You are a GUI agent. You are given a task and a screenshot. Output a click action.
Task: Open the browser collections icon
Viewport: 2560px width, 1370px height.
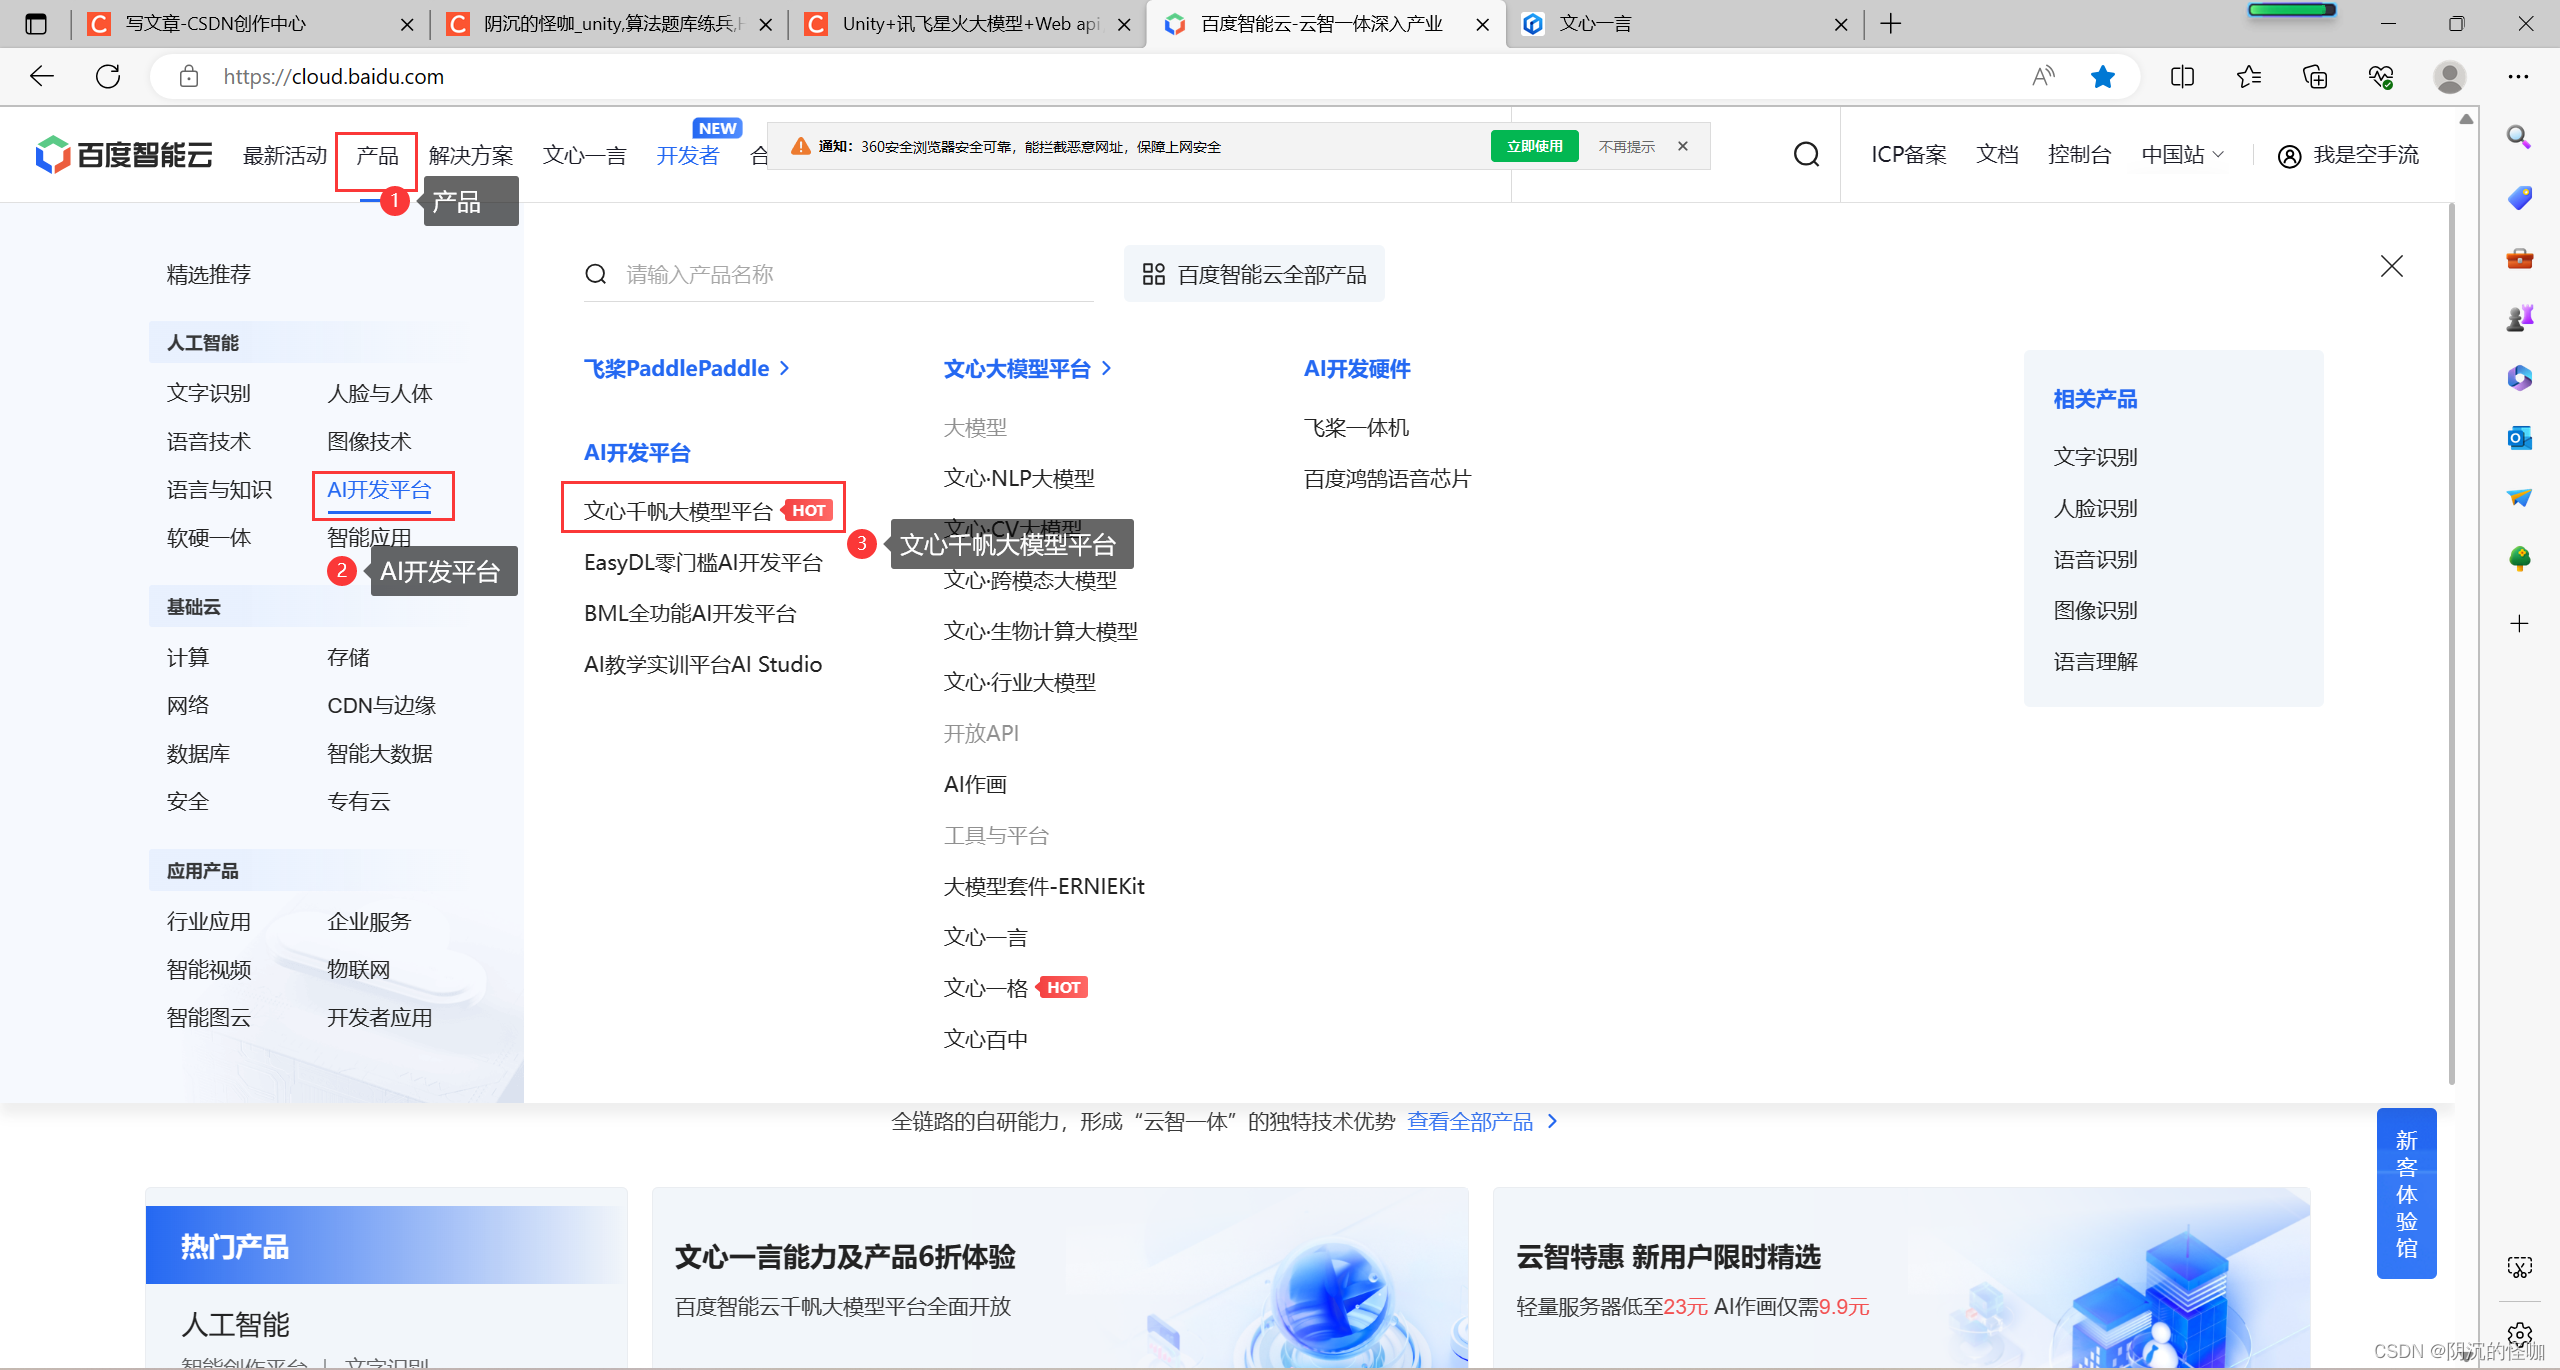click(x=2314, y=77)
